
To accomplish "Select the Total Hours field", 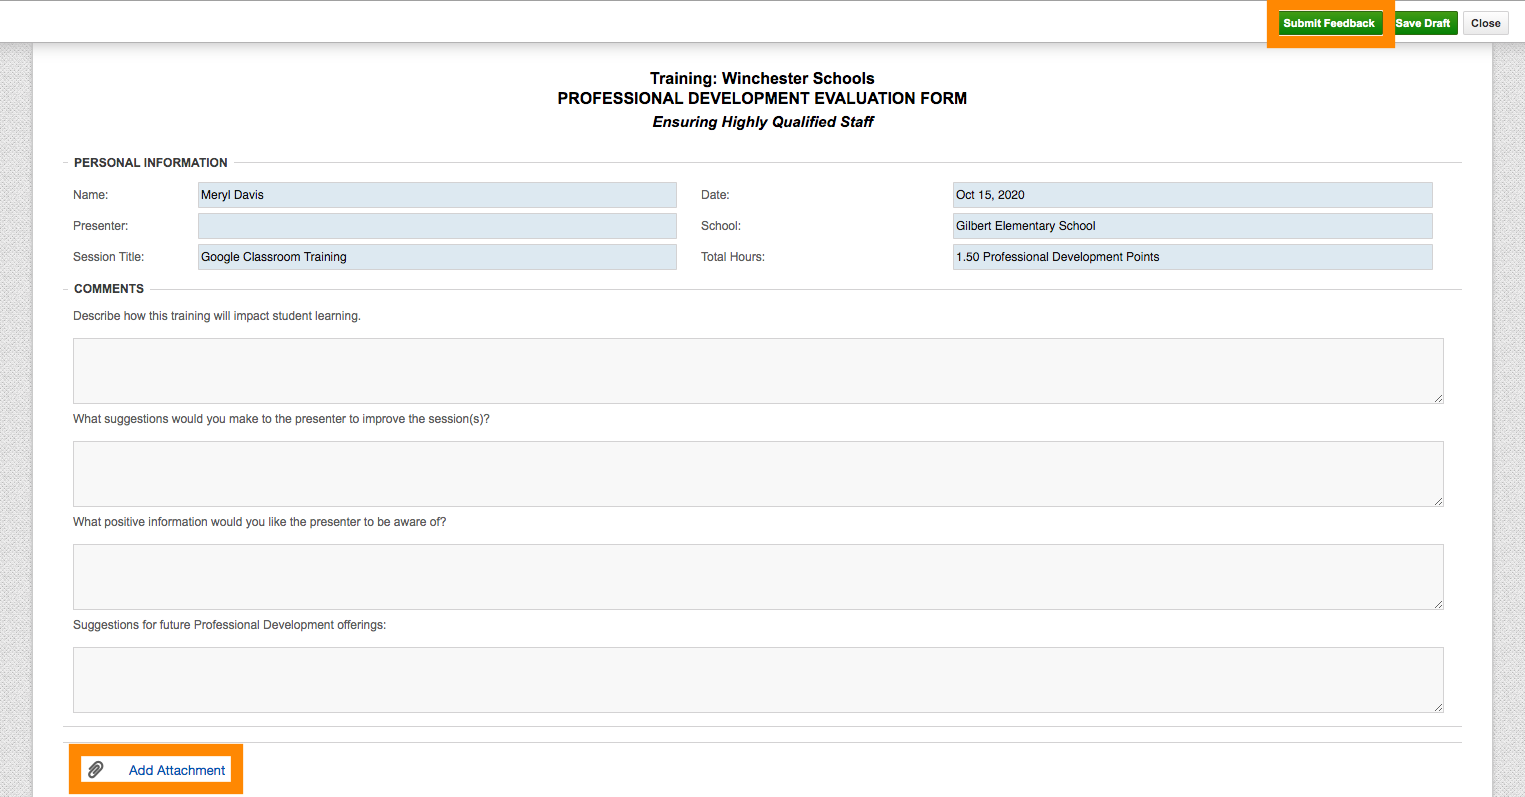I will pos(1192,256).
